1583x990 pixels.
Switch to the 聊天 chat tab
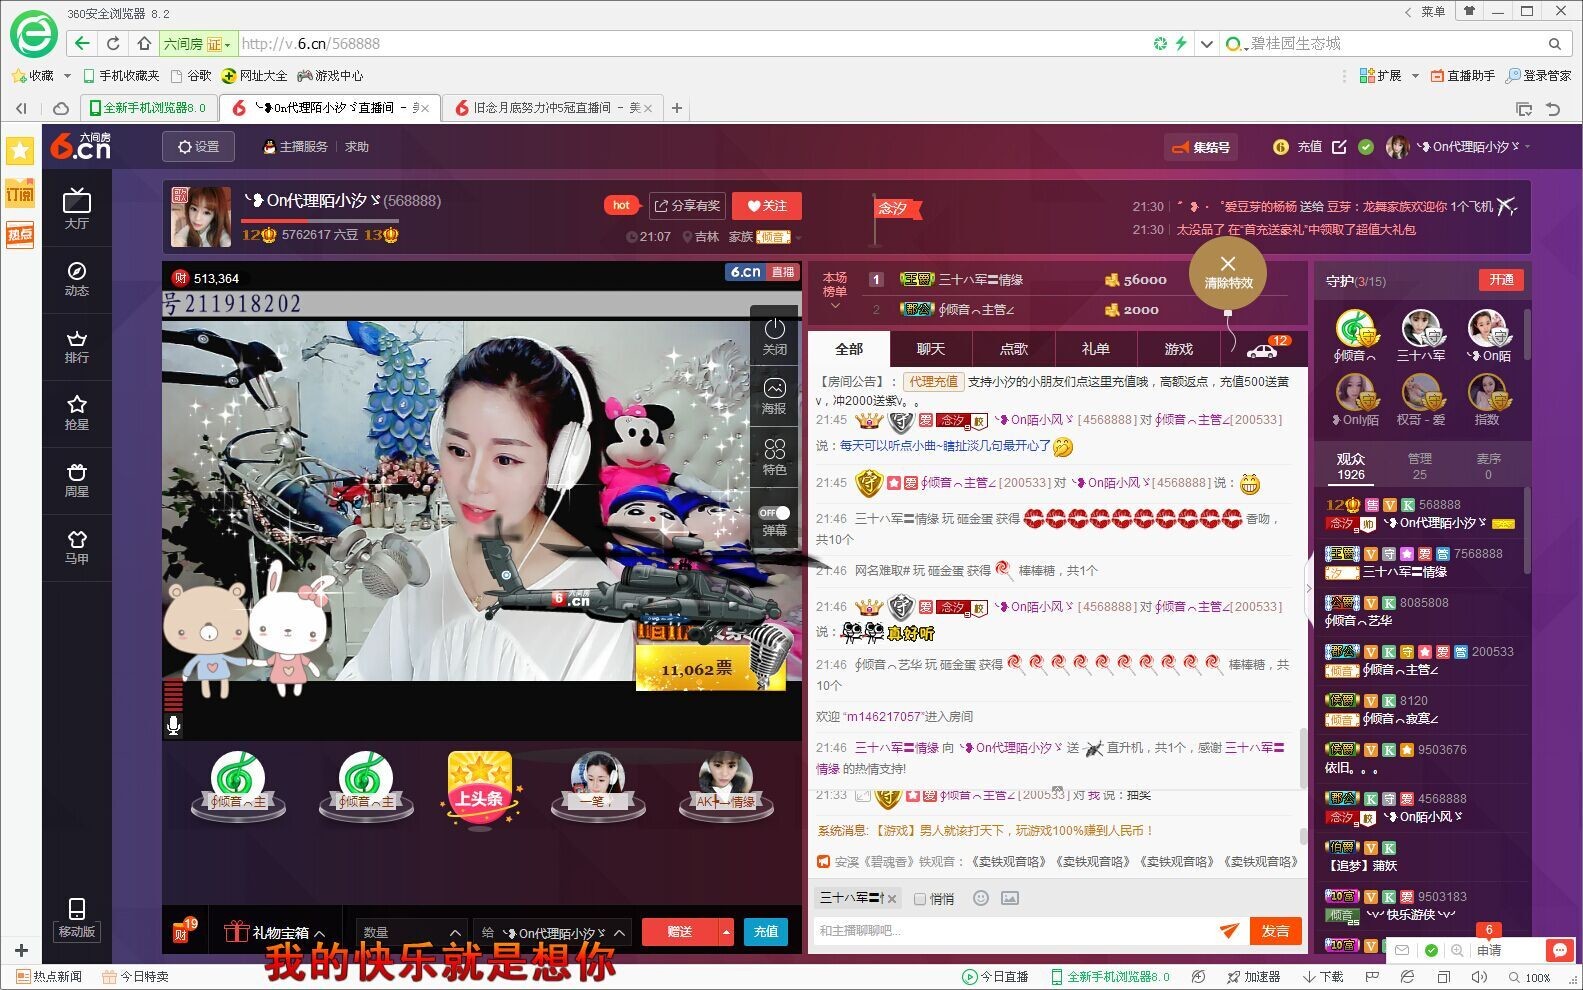930,349
